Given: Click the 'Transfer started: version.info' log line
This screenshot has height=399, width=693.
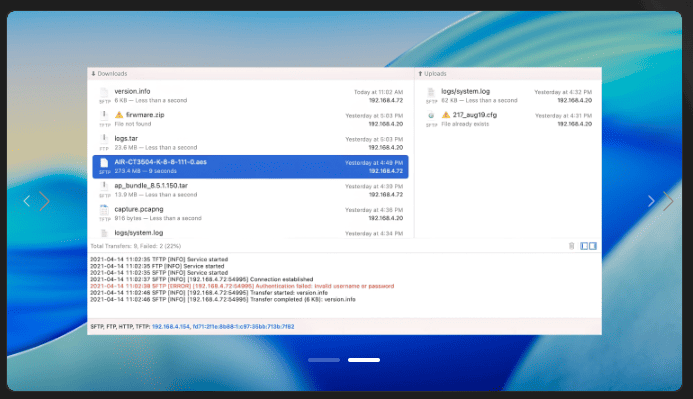Looking at the screenshot, I should [209, 293].
